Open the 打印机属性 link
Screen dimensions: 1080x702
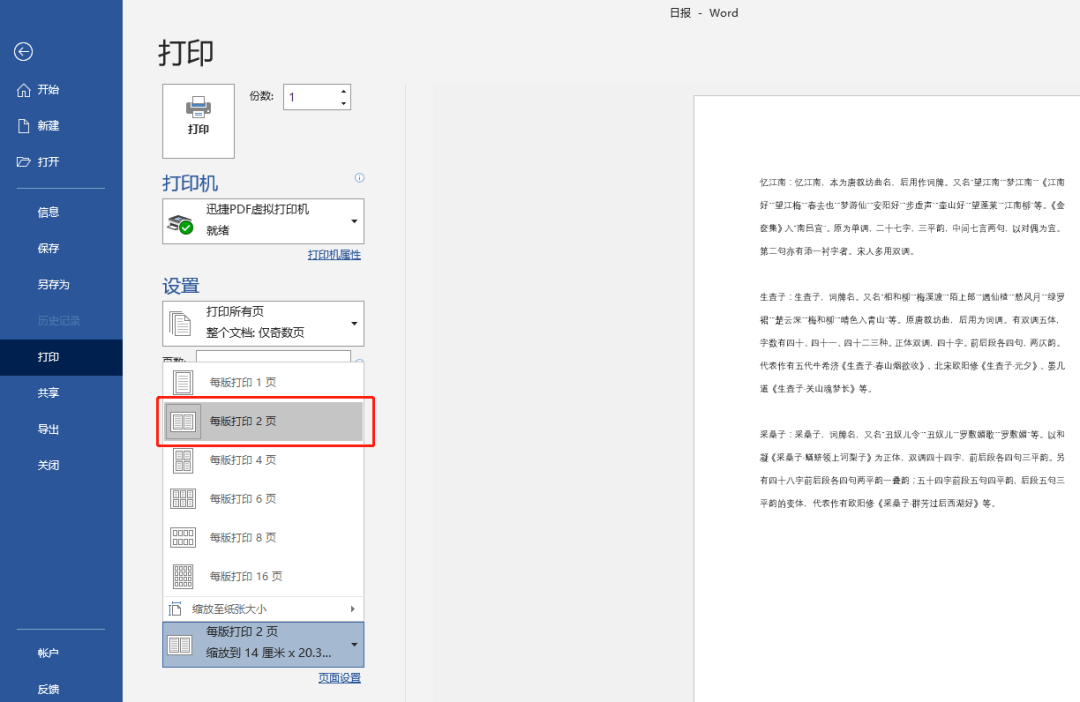334,255
